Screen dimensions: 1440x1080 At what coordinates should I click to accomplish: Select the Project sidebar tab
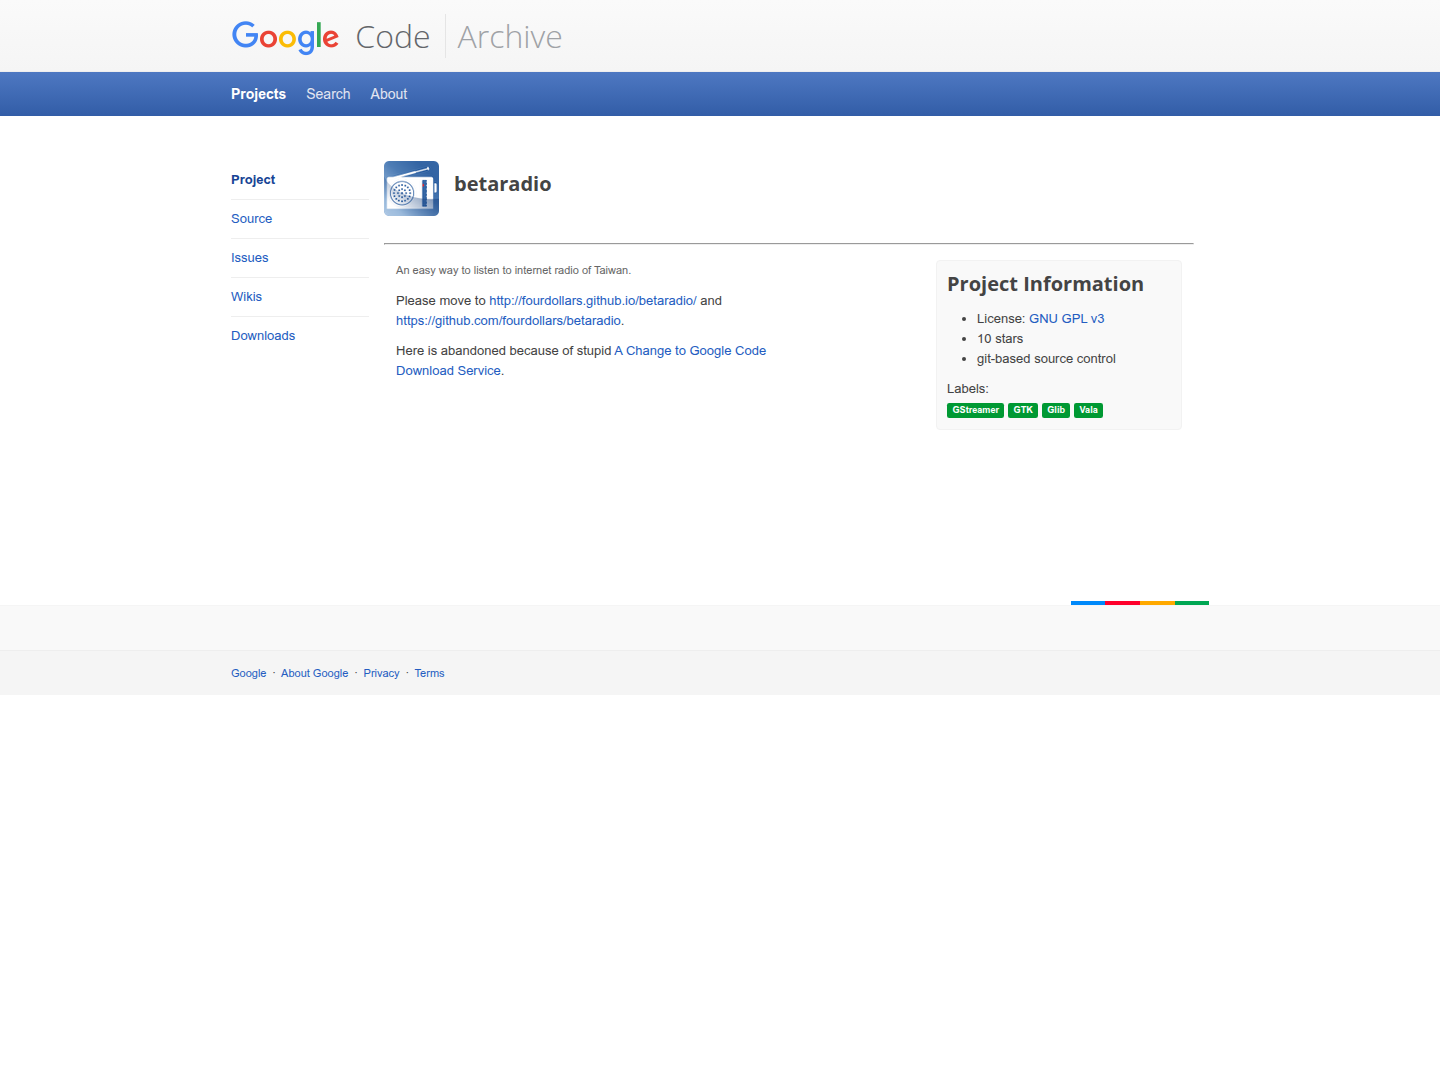(253, 180)
